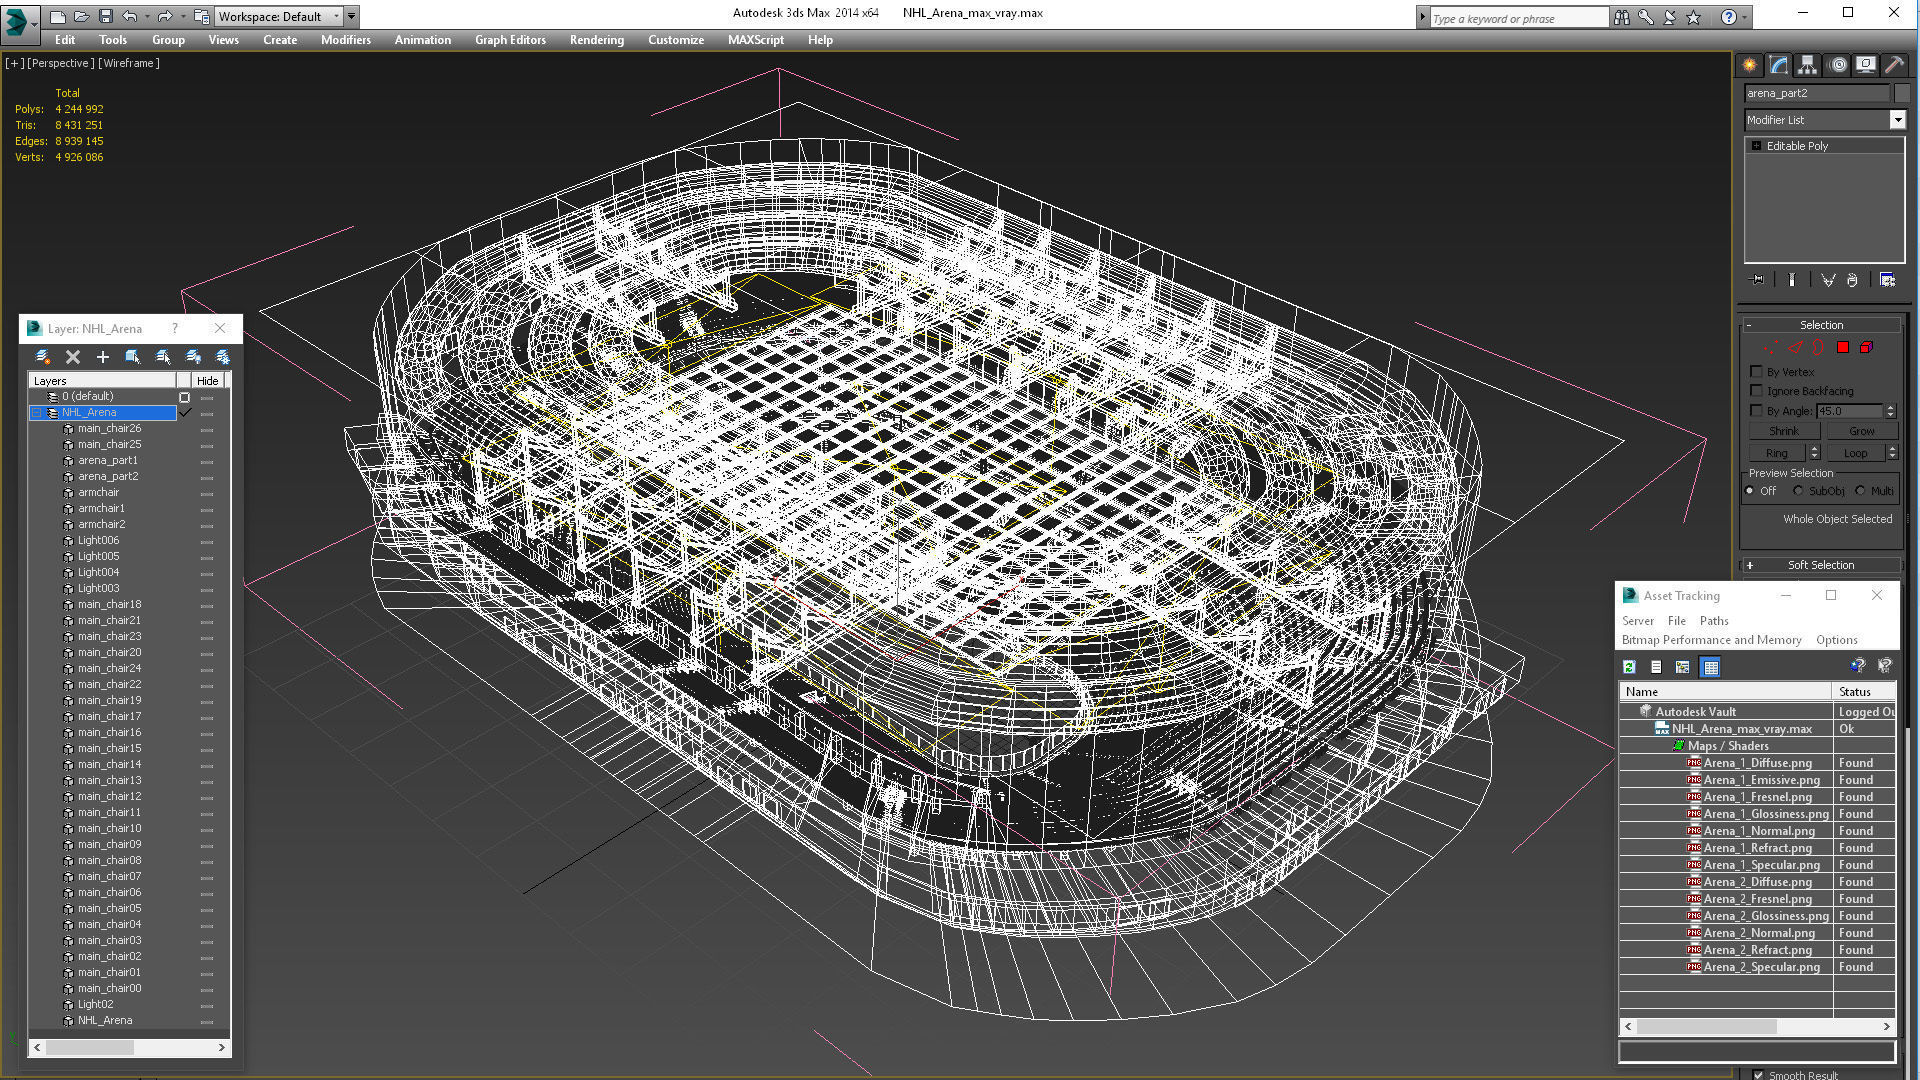Open the Rendering menu
The width and height of the screenshot is (1920, 1080).
(x=596, y=40)
